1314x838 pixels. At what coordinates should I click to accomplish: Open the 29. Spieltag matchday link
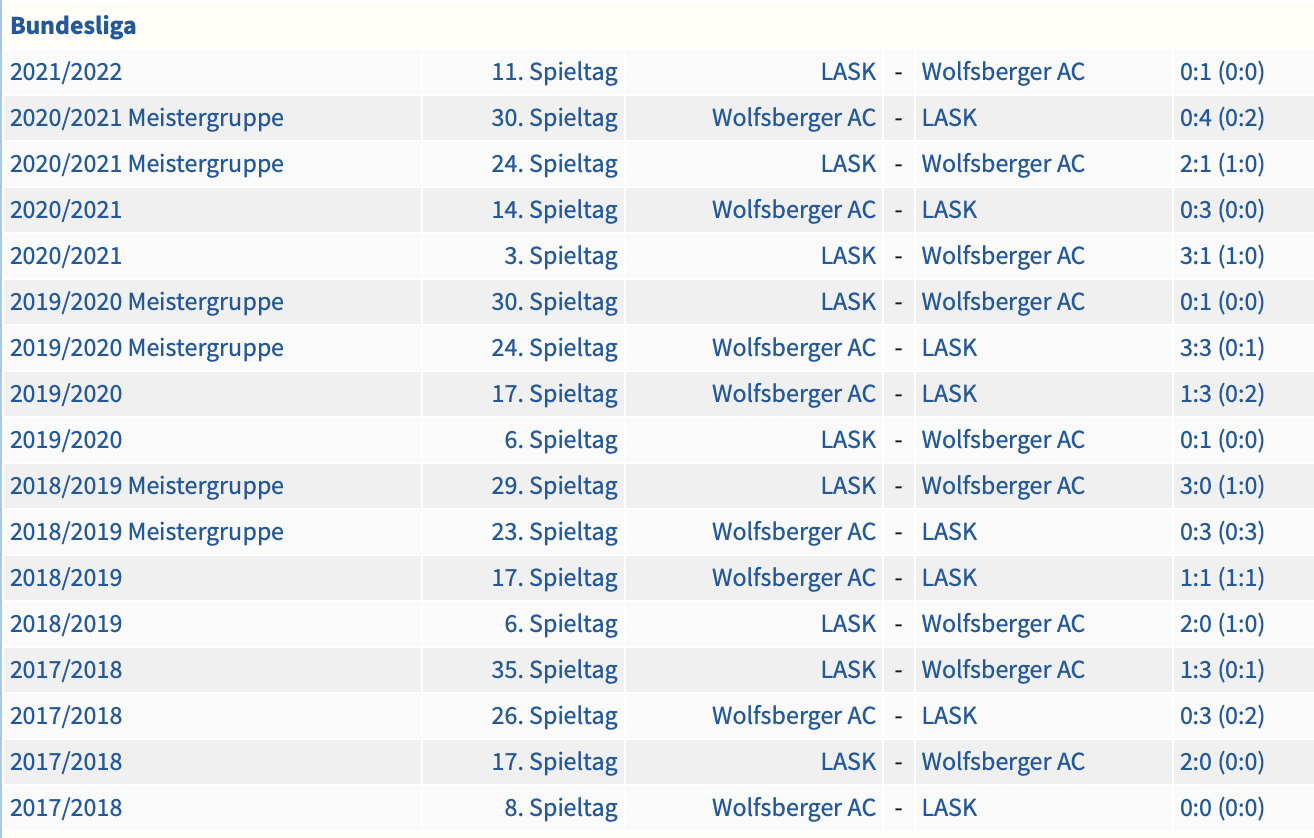554,486
